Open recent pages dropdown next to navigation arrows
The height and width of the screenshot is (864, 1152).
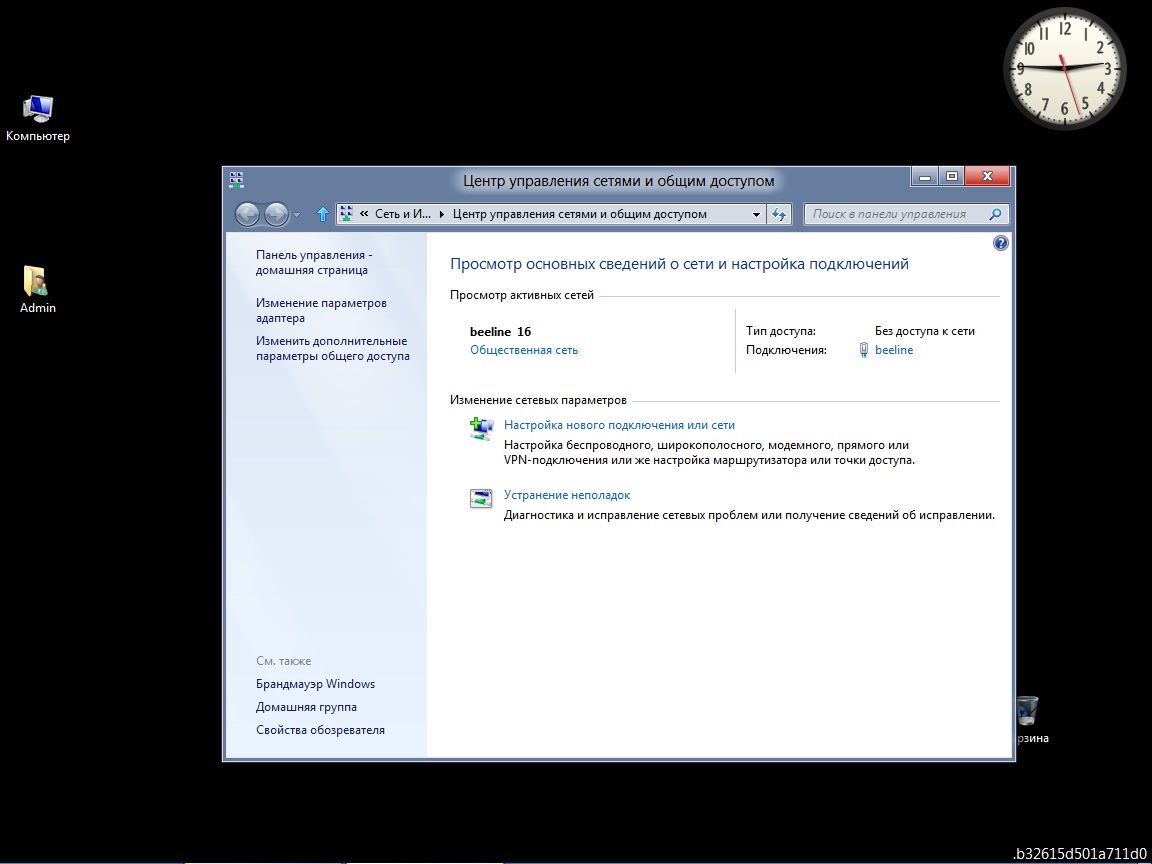click(x=297, y=215)
